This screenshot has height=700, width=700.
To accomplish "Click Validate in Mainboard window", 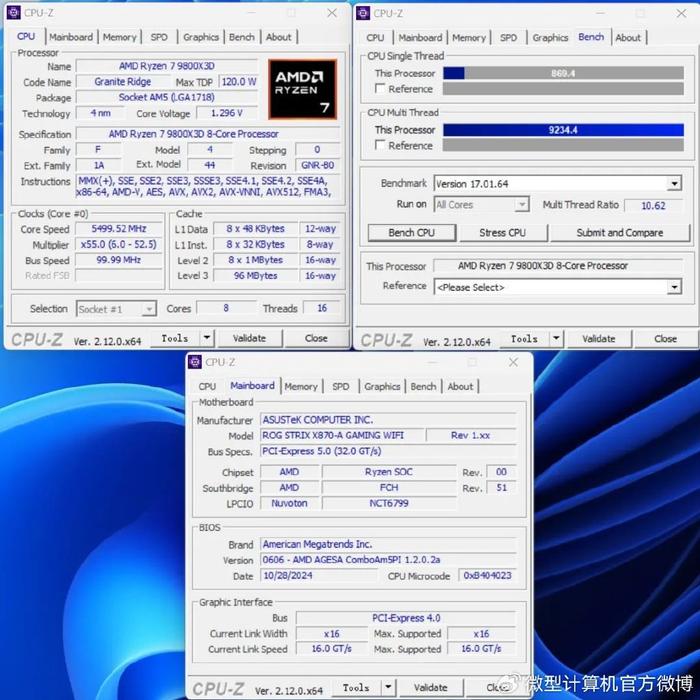I will coord(430,687).
